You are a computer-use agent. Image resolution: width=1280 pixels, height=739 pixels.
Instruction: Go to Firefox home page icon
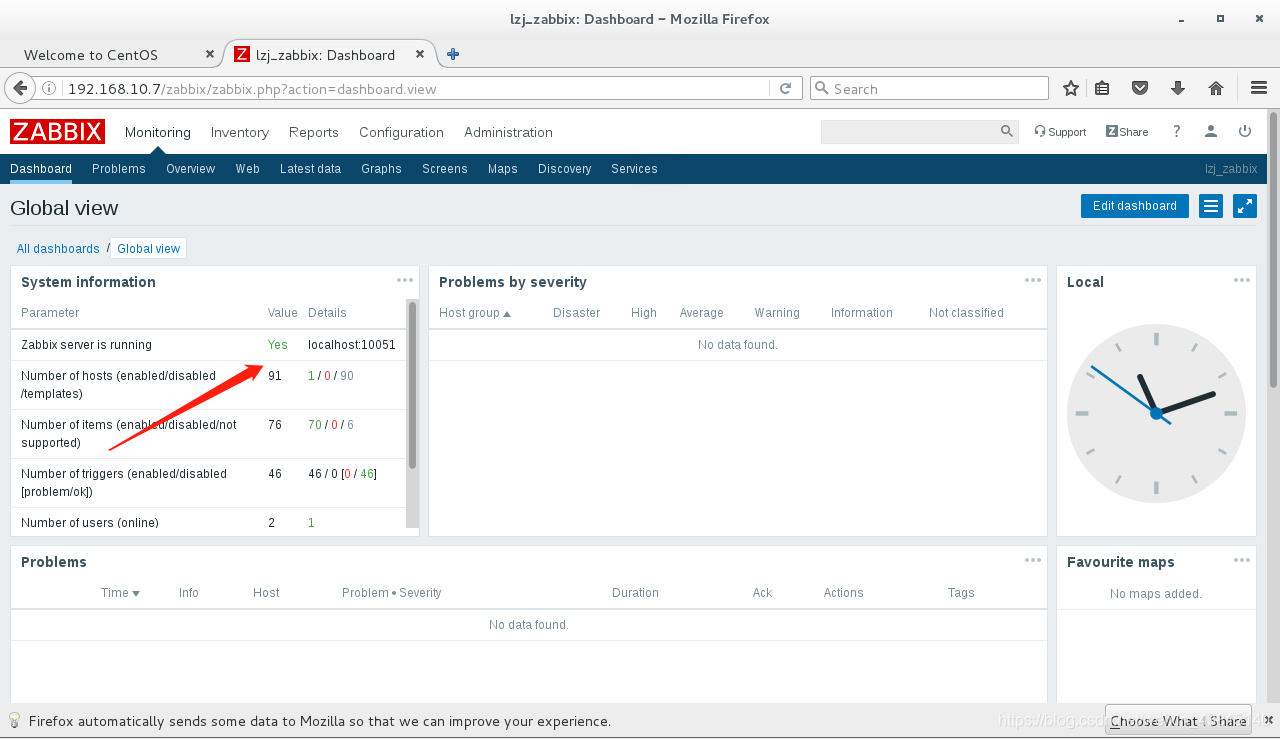pyautogui.click(x=1216, y=88)
